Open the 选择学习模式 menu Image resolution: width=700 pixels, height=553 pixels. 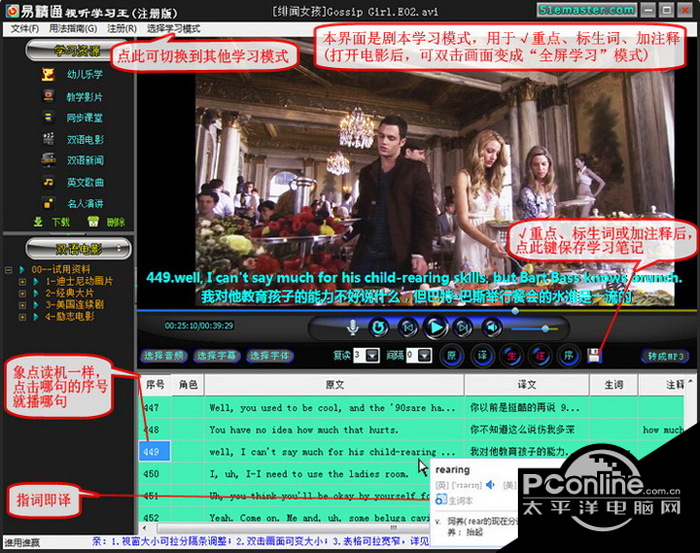(173, 29)
